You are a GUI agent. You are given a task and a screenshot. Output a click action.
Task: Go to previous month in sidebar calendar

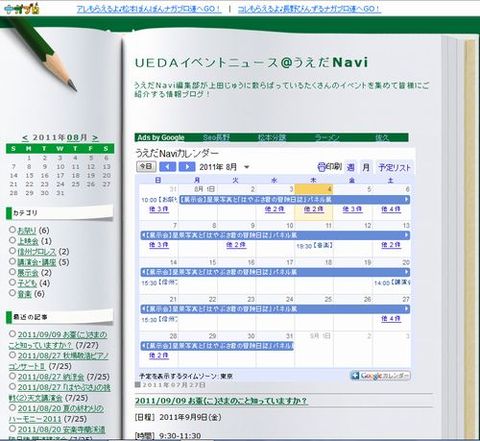coord(25,137)
